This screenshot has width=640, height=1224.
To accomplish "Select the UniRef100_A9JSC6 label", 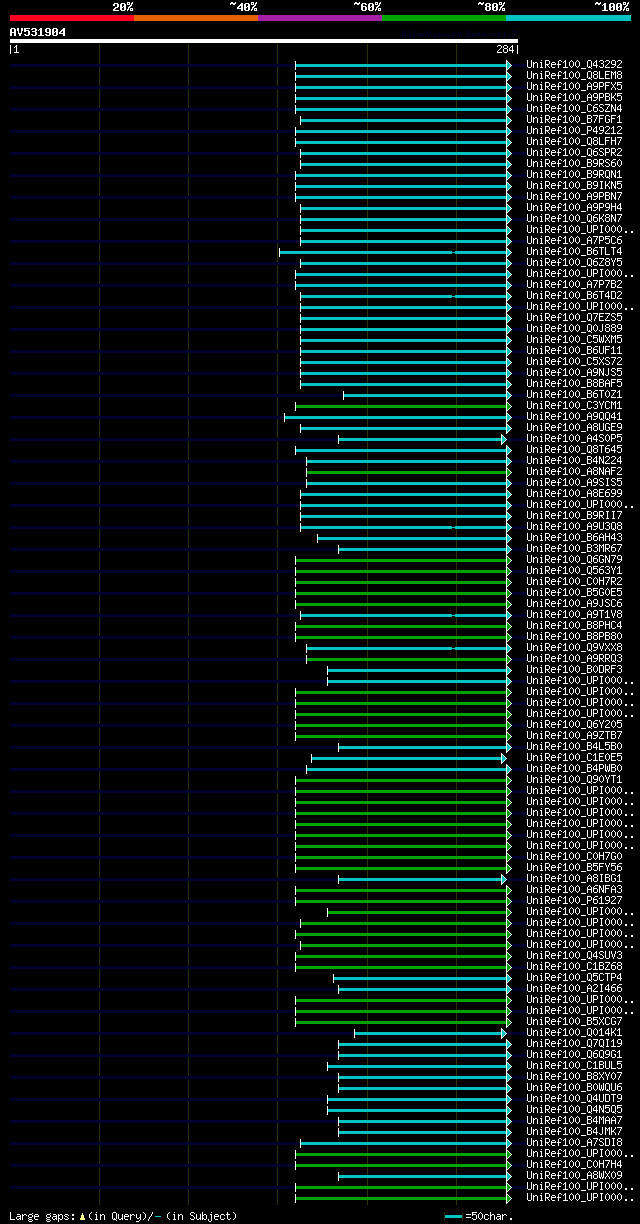I will [x=574, y=603].
